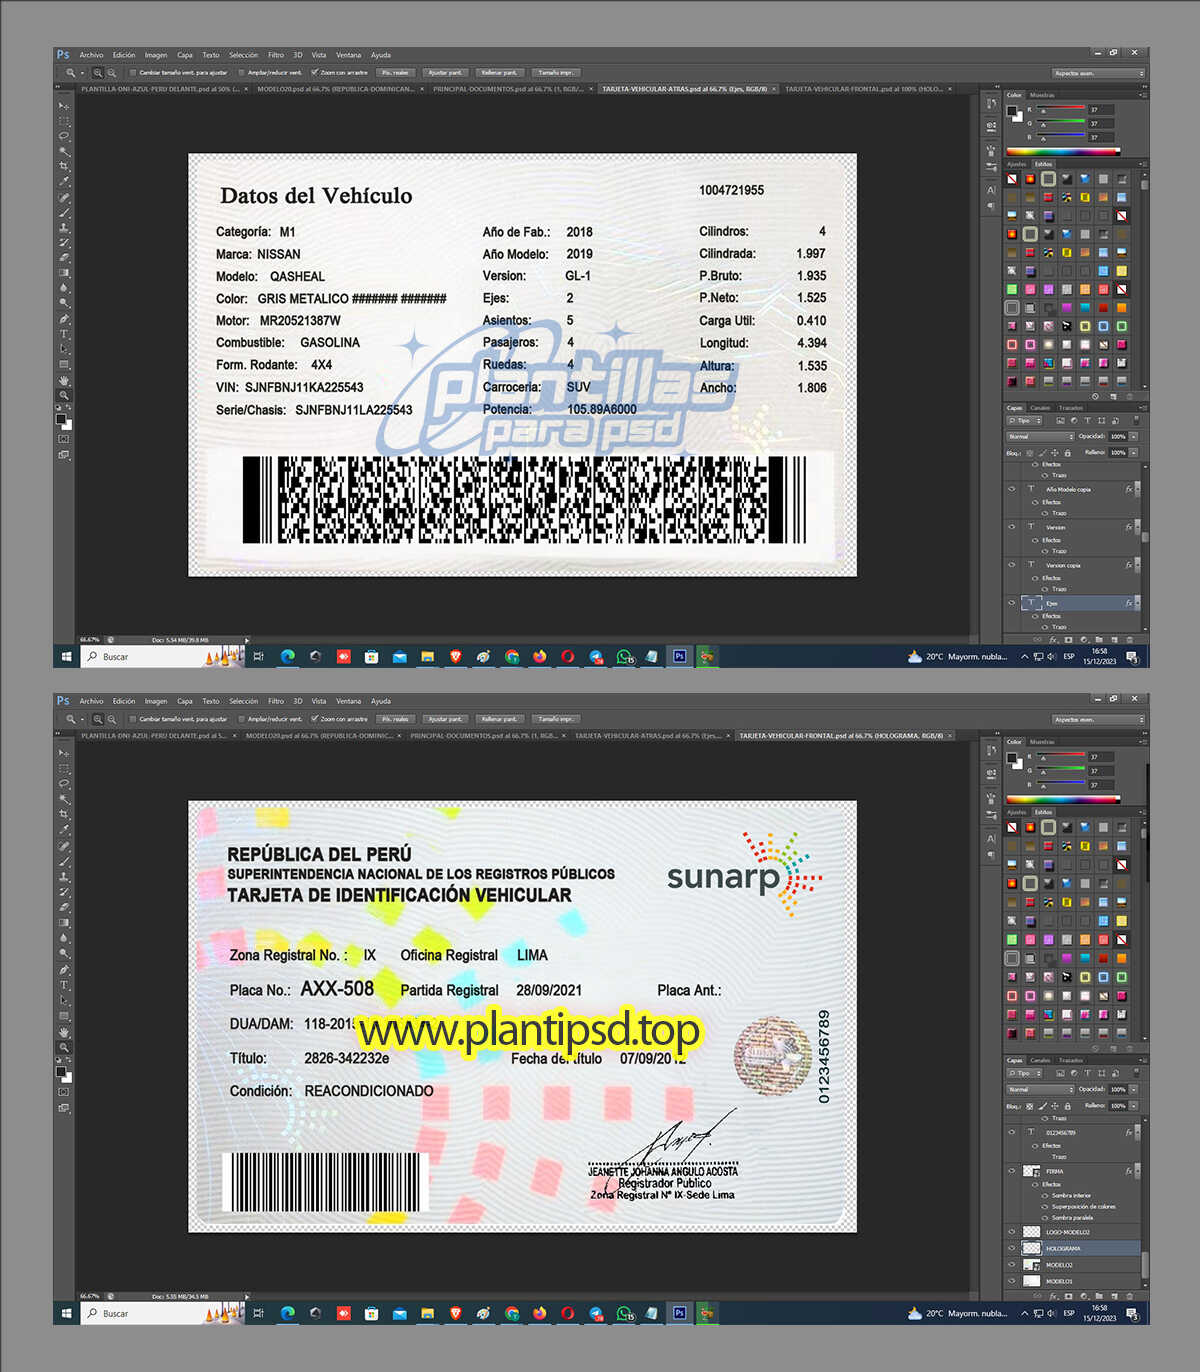The image size is (1200, 1372).
Task: Switch to the Hand tool in the upper window
Action: pos(64,380)
